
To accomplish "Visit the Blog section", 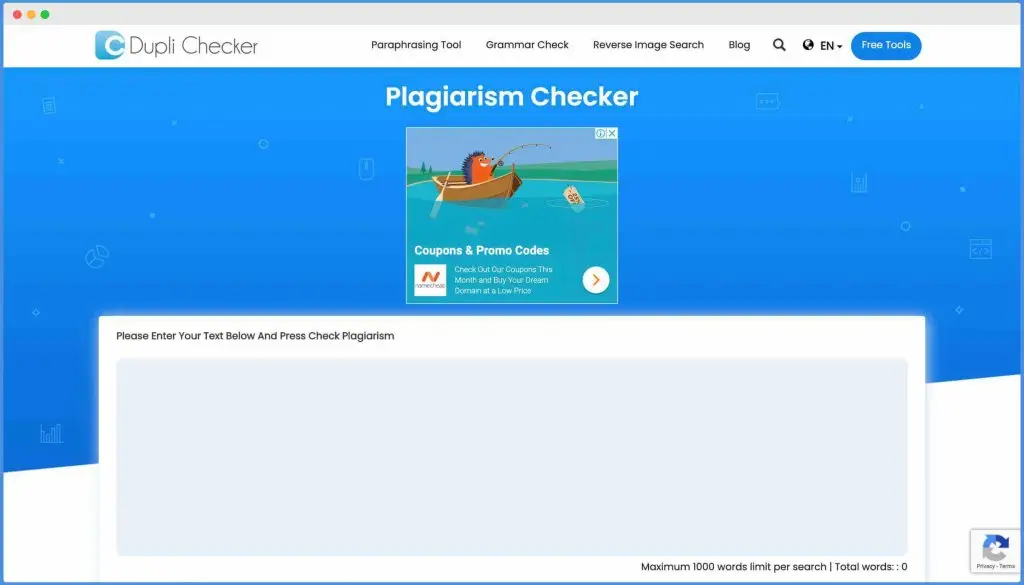I will (x=739, y=45).
